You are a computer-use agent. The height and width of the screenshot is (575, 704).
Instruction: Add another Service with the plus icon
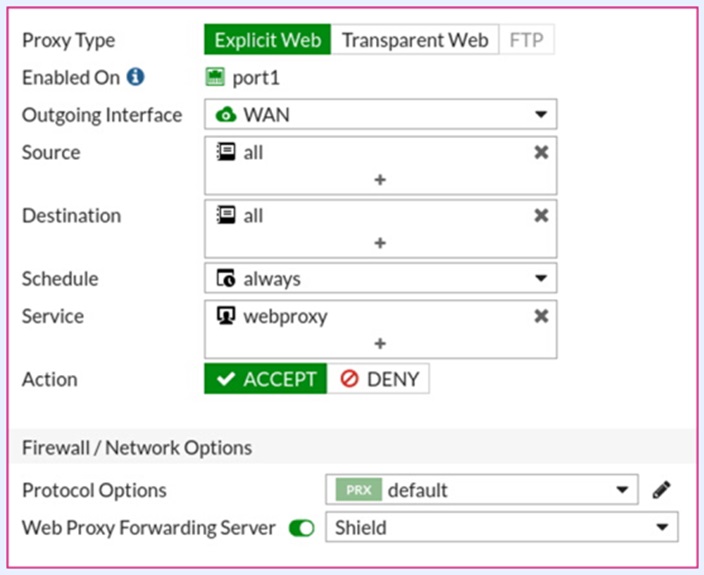380,343
